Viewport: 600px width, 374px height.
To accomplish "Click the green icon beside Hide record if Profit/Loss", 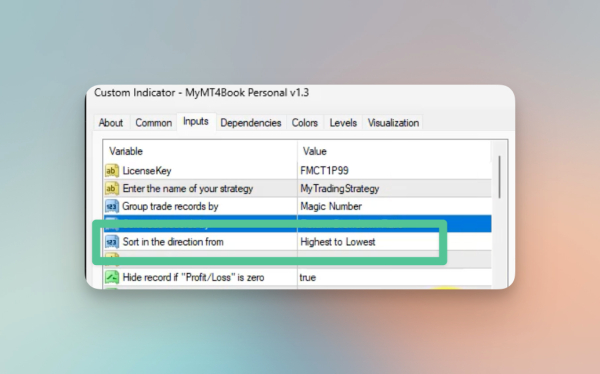I will tap(112, 277).
